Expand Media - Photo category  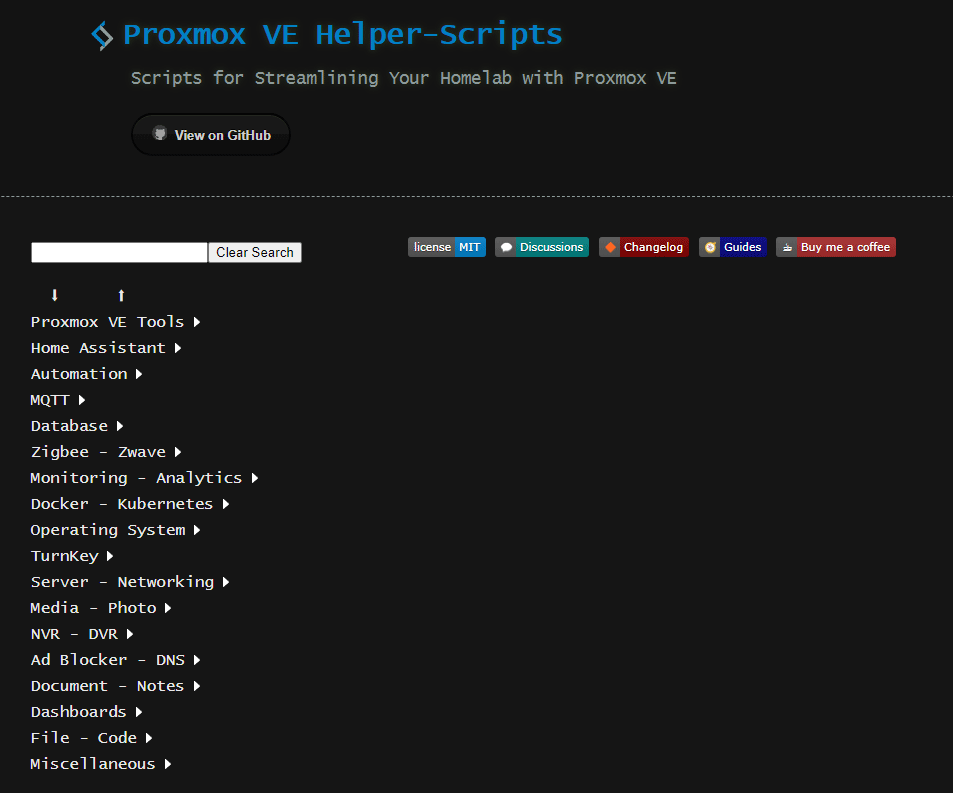click(x=101, y=608)
